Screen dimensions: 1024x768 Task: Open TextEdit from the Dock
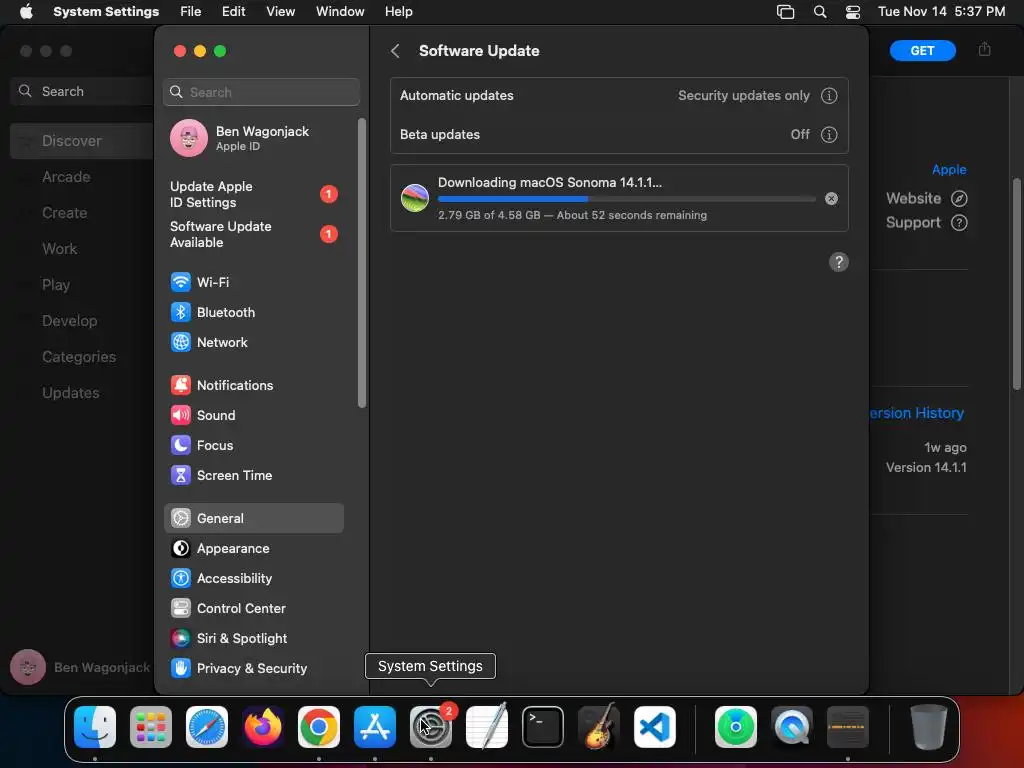tap(487, 727)
